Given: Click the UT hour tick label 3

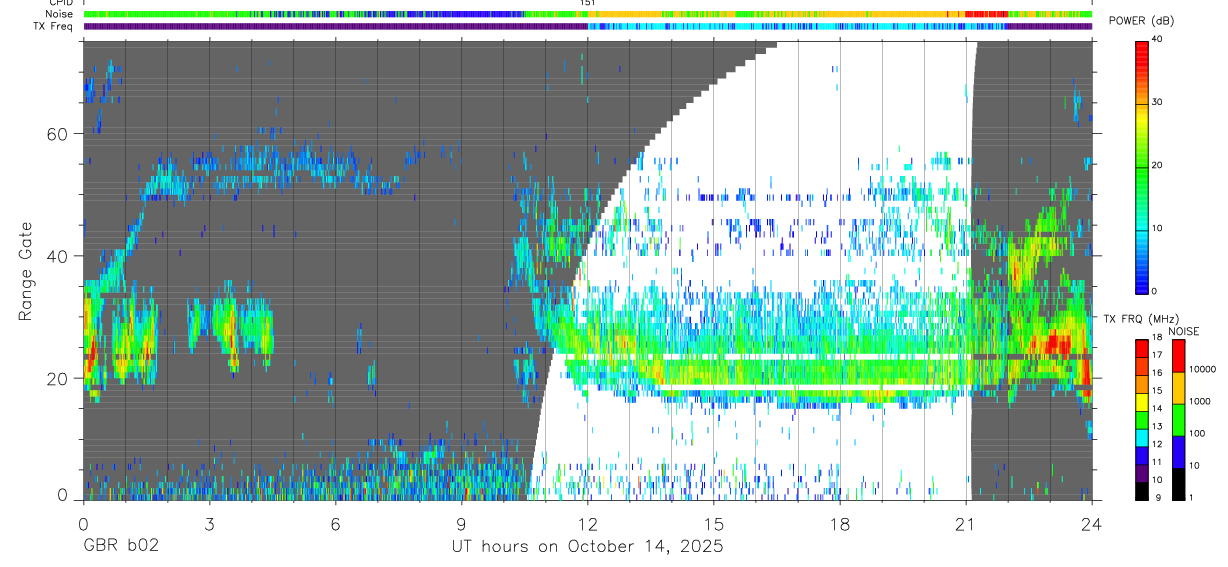Looking at the screenshot, I should tap(209, 523).
